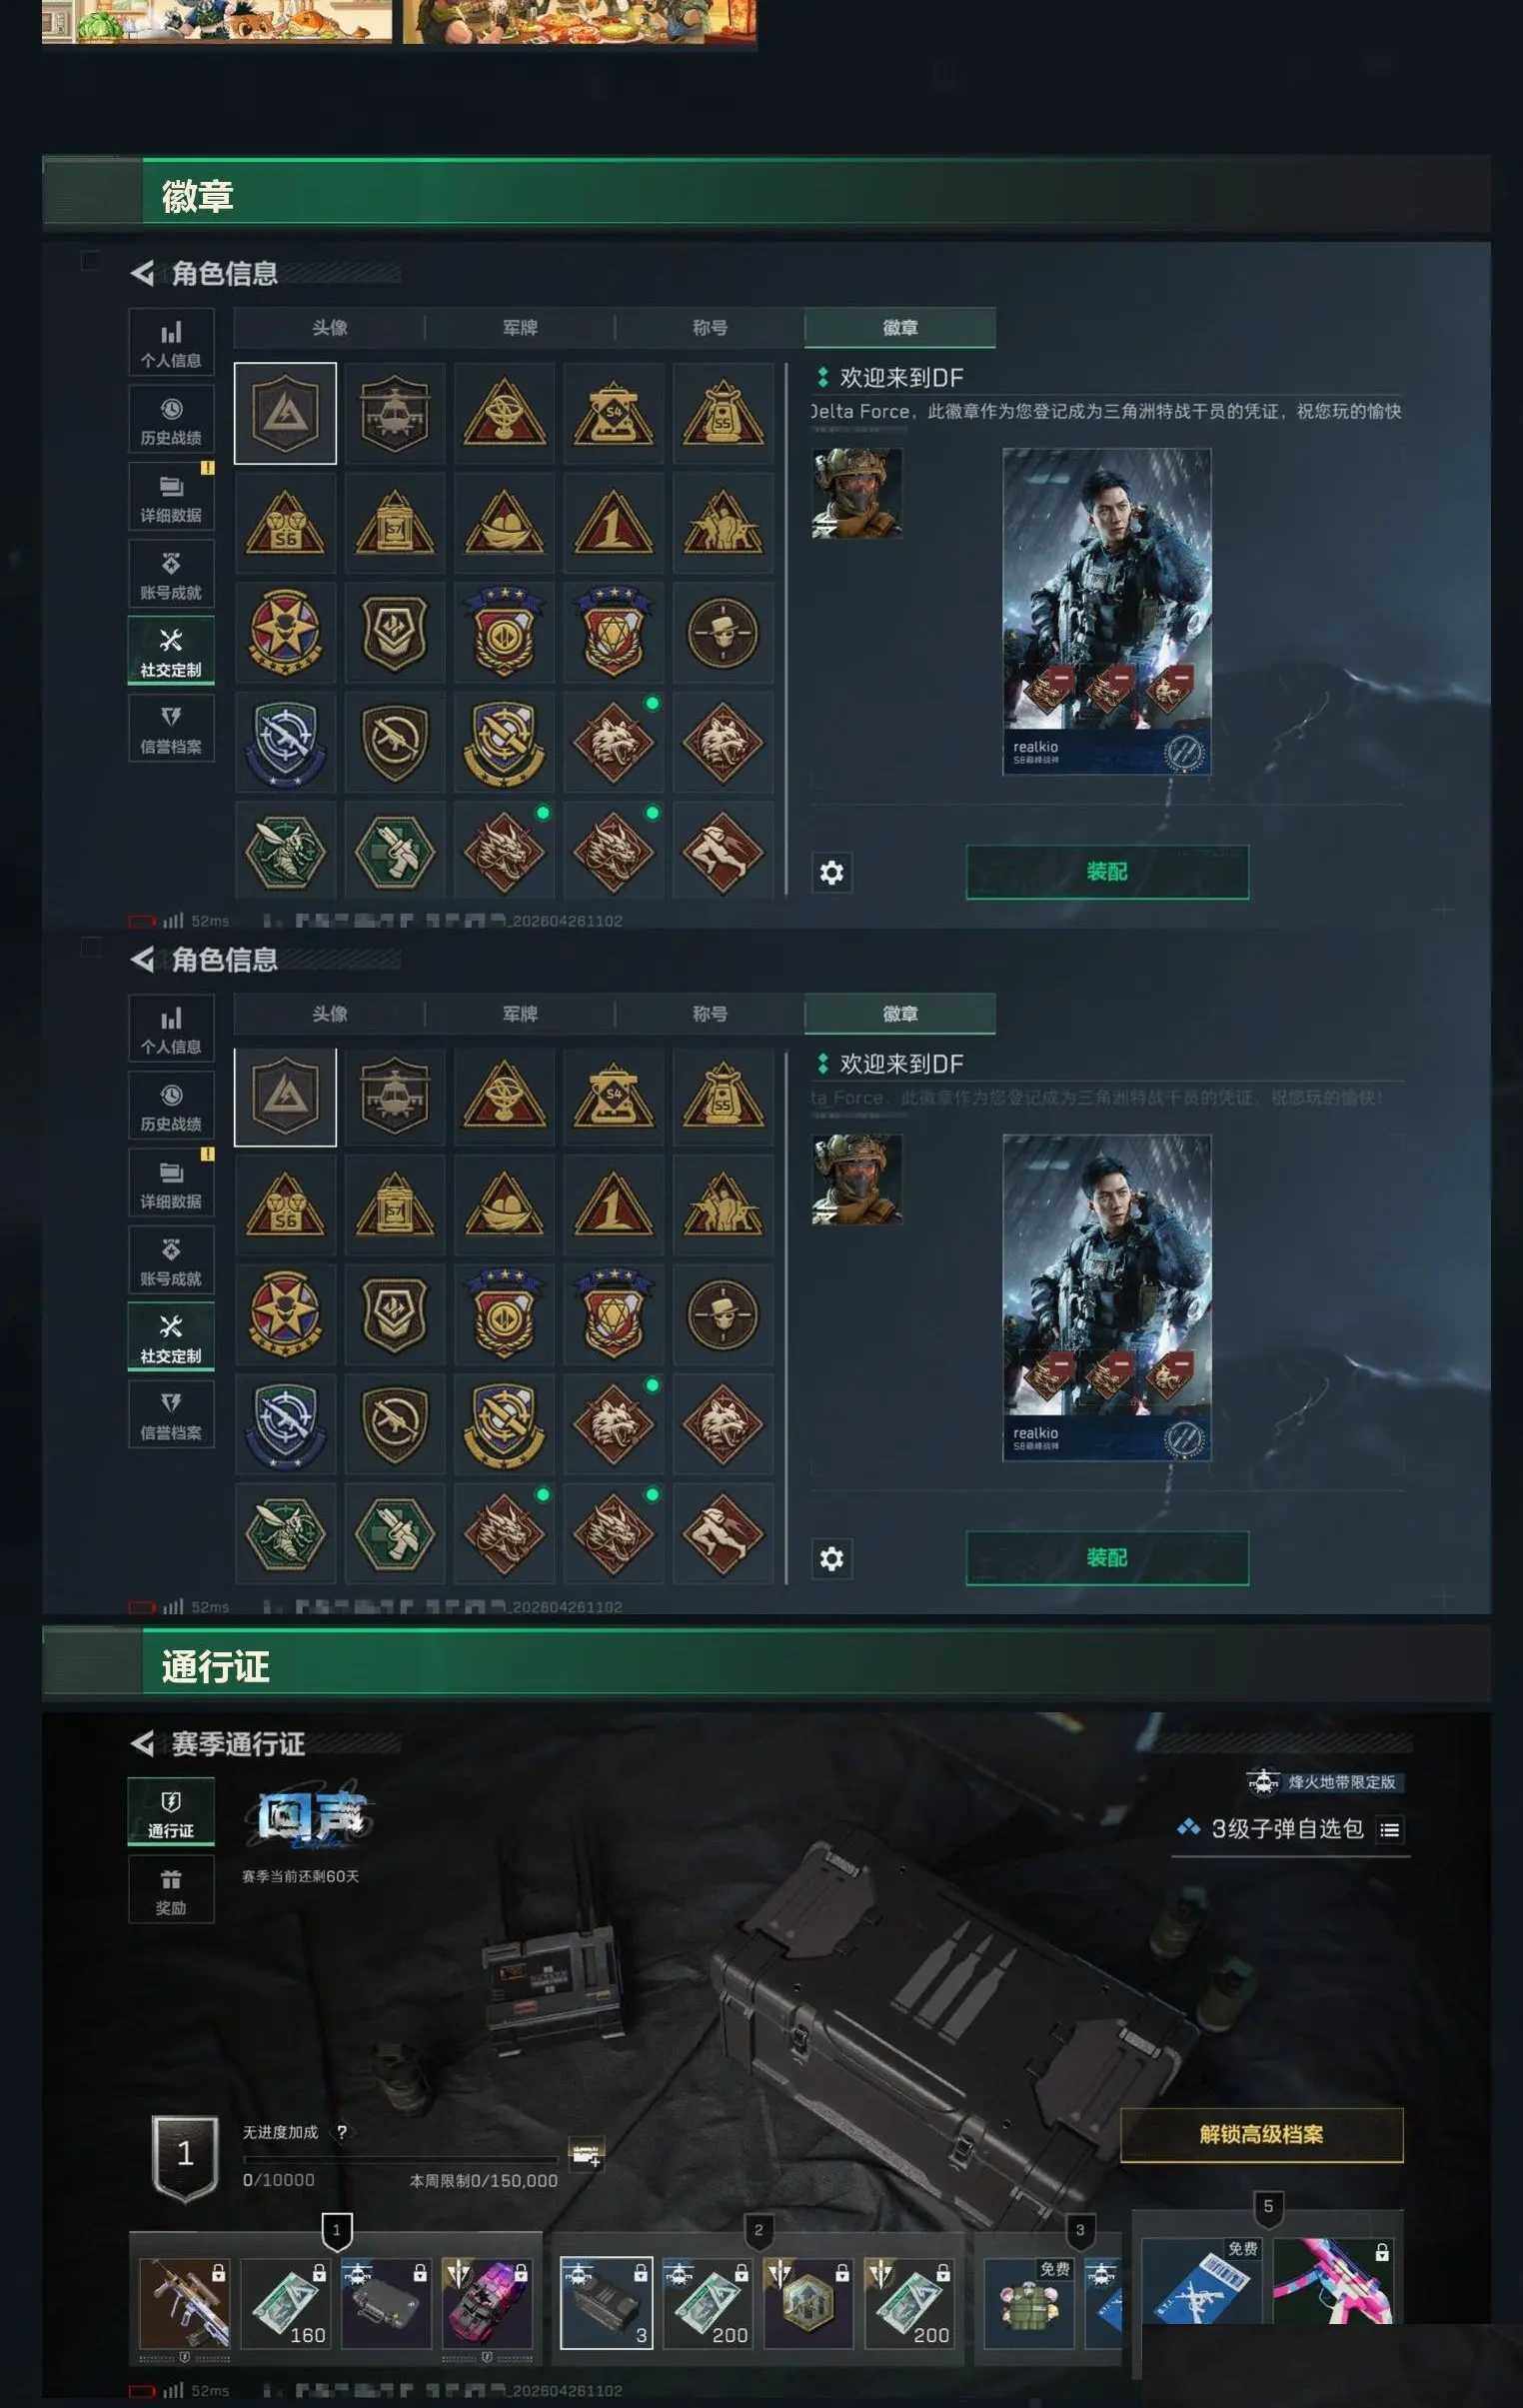The width and height of the screenshot is (1523, 2408).
Task: Select the S6 triangle badge in lower grid
Action: [x=285, y=1204]
